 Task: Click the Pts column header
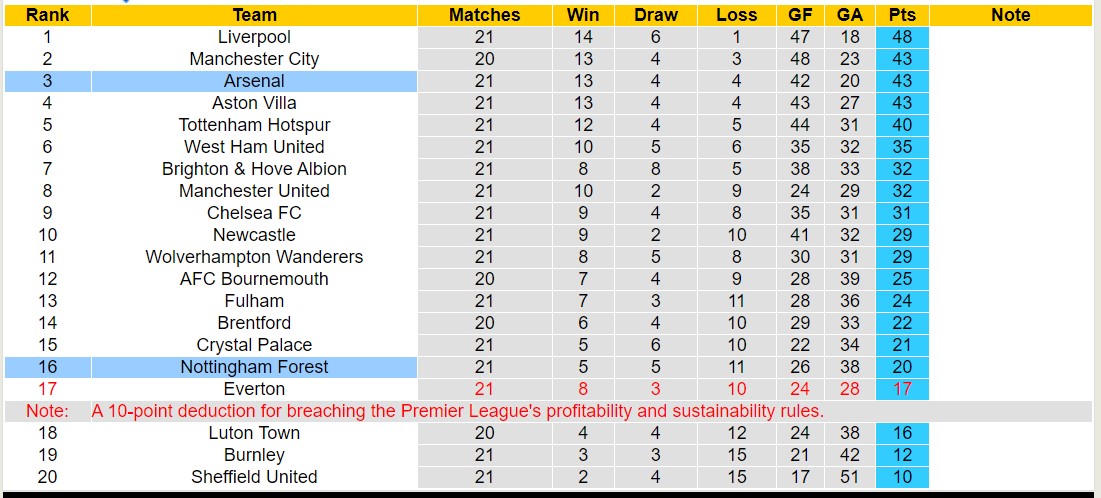(901, 15)
